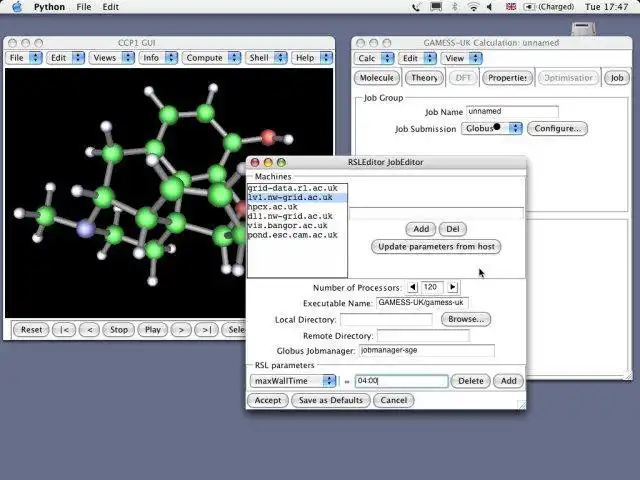Open the File menu in macOS menu bar

(84, 7)
